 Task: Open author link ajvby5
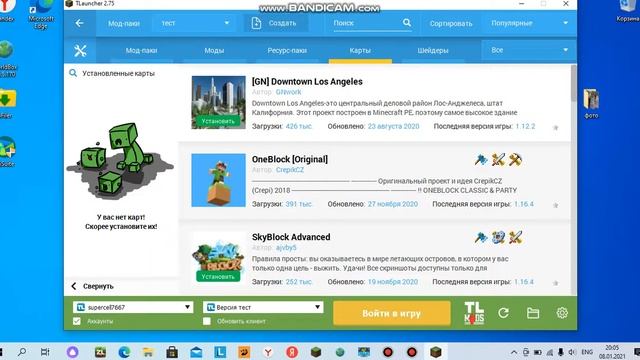286,247
